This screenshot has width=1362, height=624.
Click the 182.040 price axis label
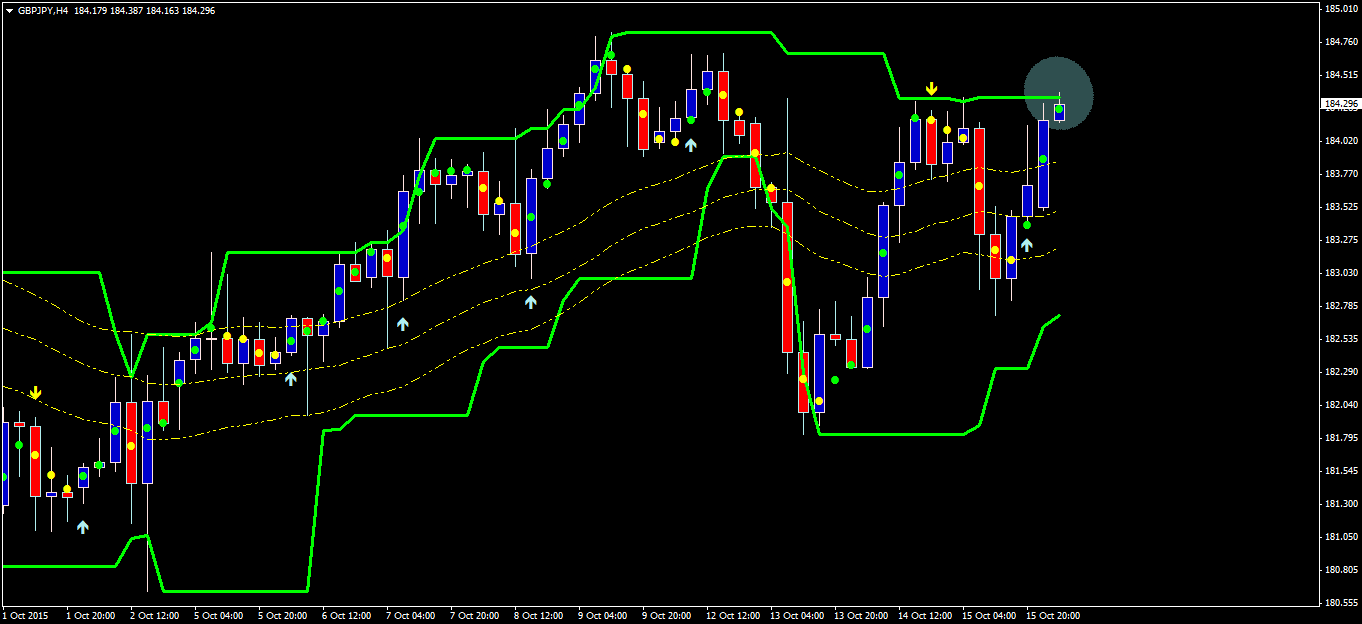1341,405
